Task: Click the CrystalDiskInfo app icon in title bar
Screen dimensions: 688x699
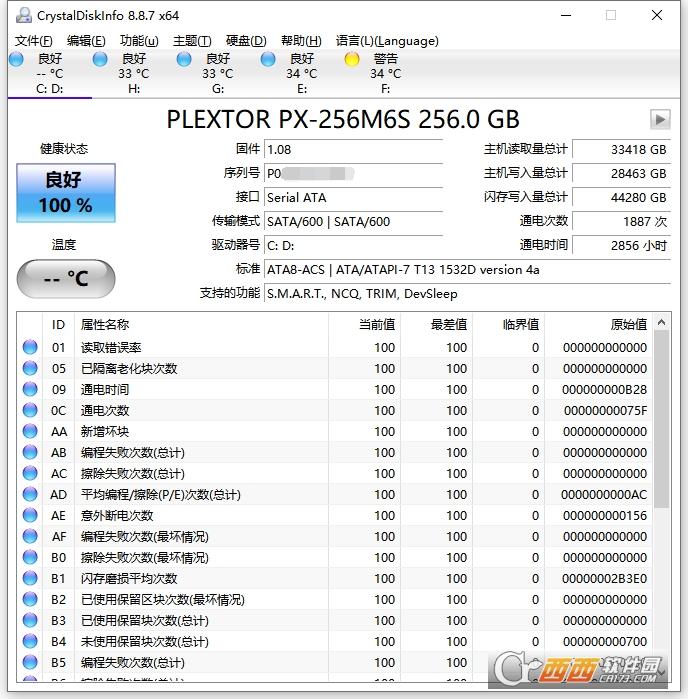Action: [24, 16]
